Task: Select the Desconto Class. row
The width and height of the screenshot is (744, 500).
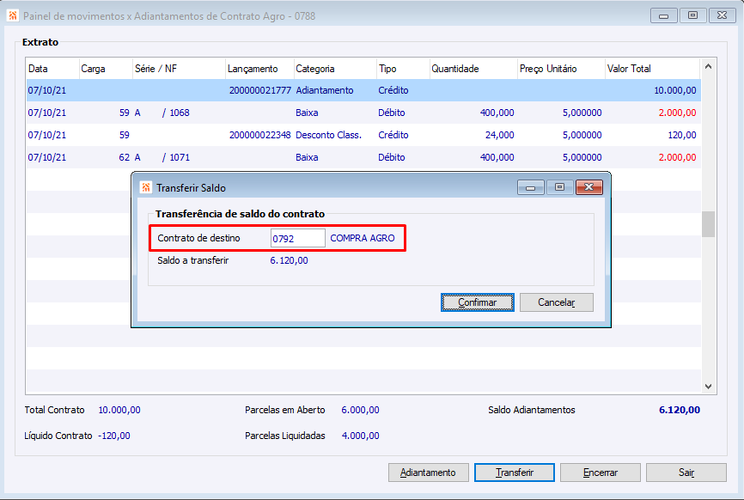Action: [363, 135]
